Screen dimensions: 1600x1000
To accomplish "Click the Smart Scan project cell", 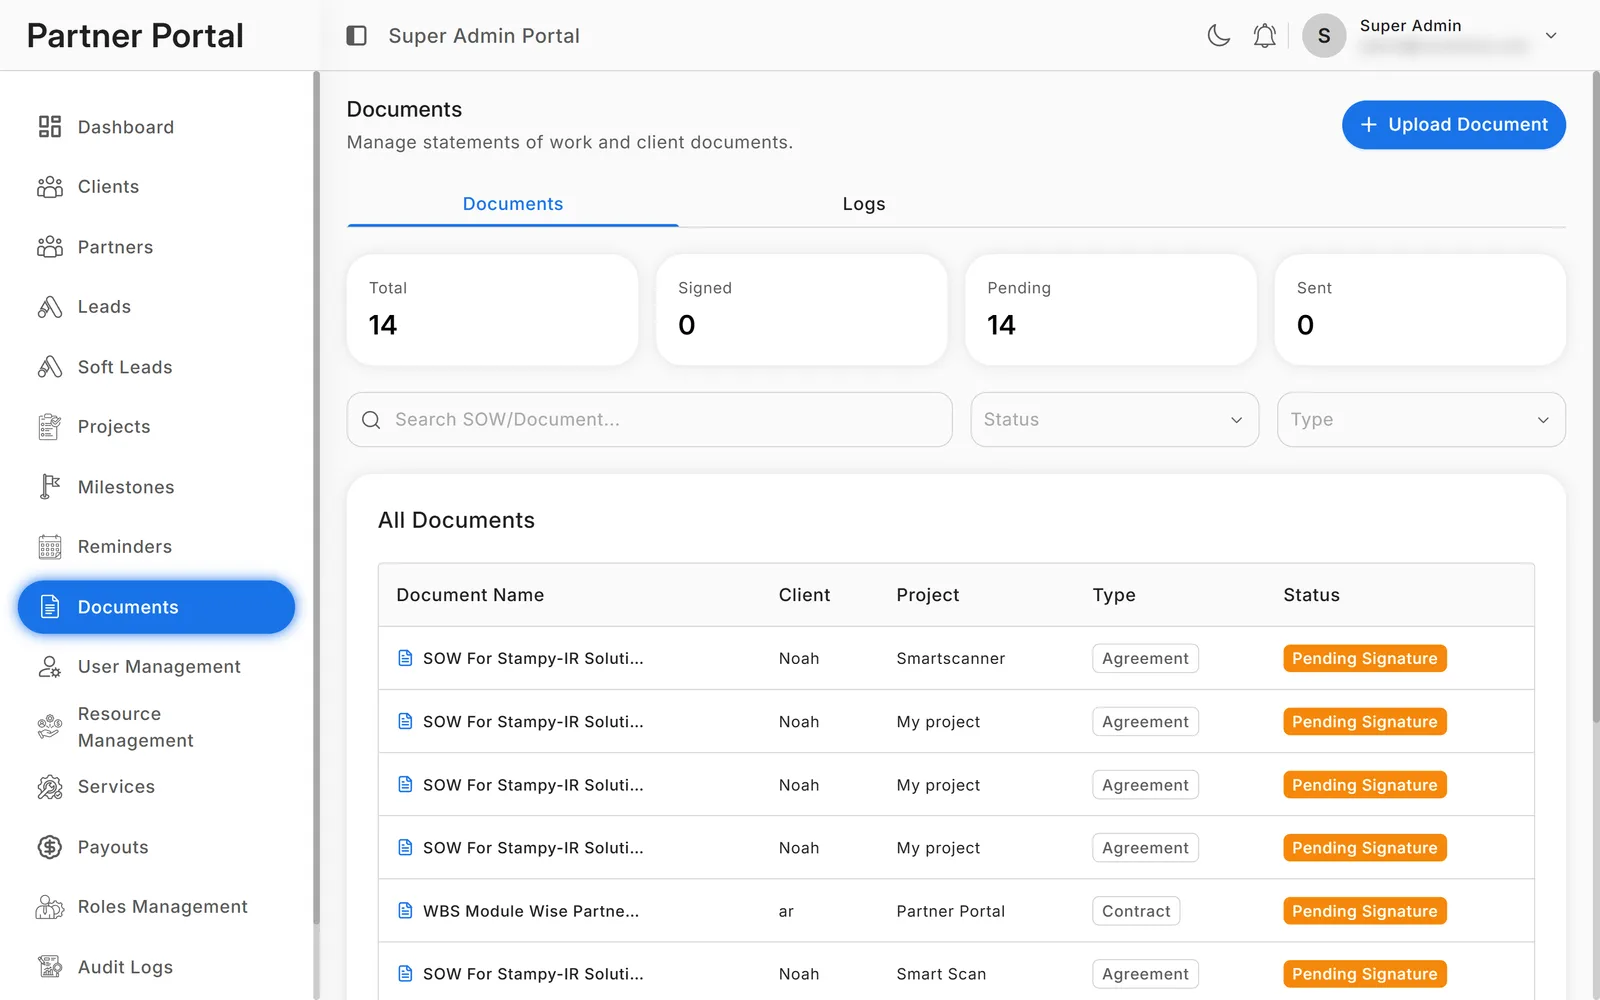I will [941, 974].
